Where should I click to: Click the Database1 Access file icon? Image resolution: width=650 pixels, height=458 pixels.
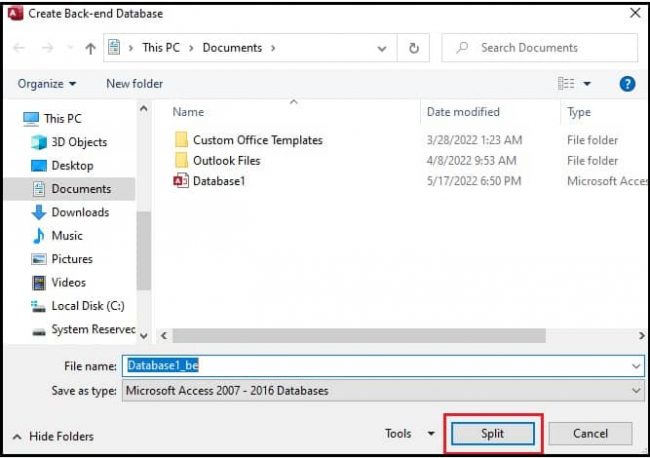181,181
